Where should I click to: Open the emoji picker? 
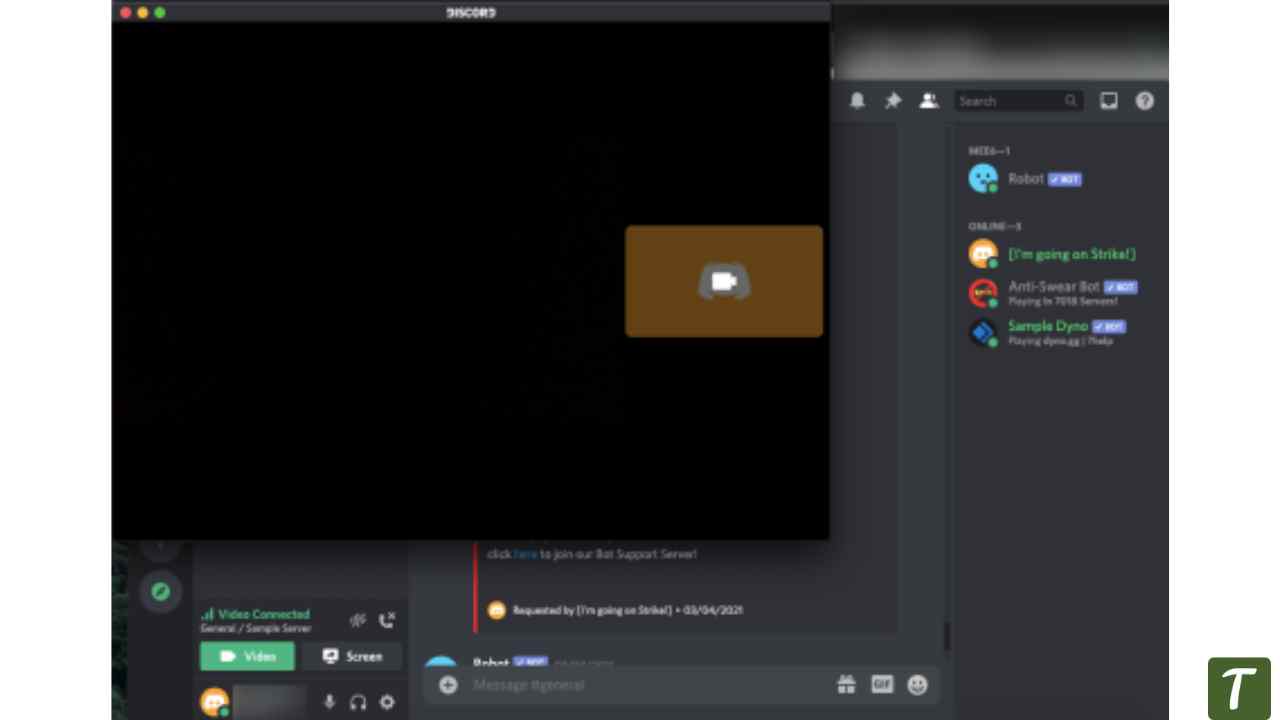point(917,685)
